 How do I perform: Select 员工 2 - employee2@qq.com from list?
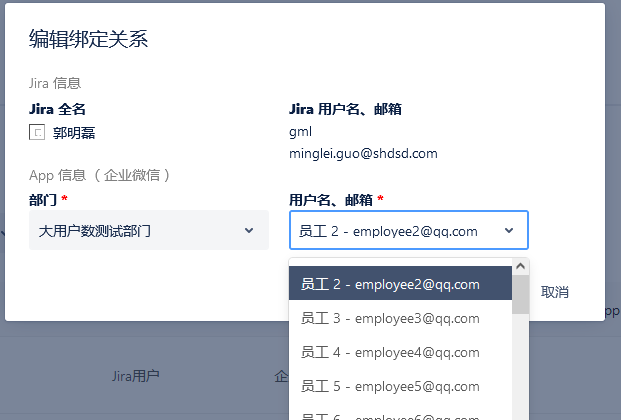pos(397,284)
